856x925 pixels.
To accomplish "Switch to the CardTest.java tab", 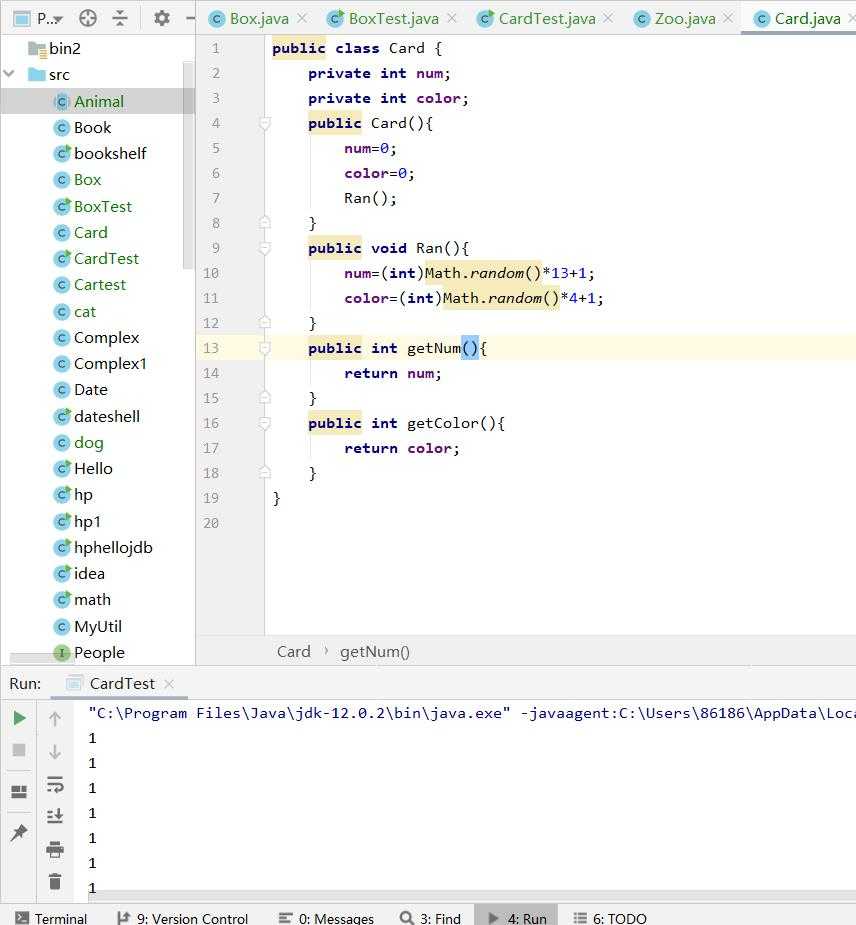I will [x=546, y=19].
